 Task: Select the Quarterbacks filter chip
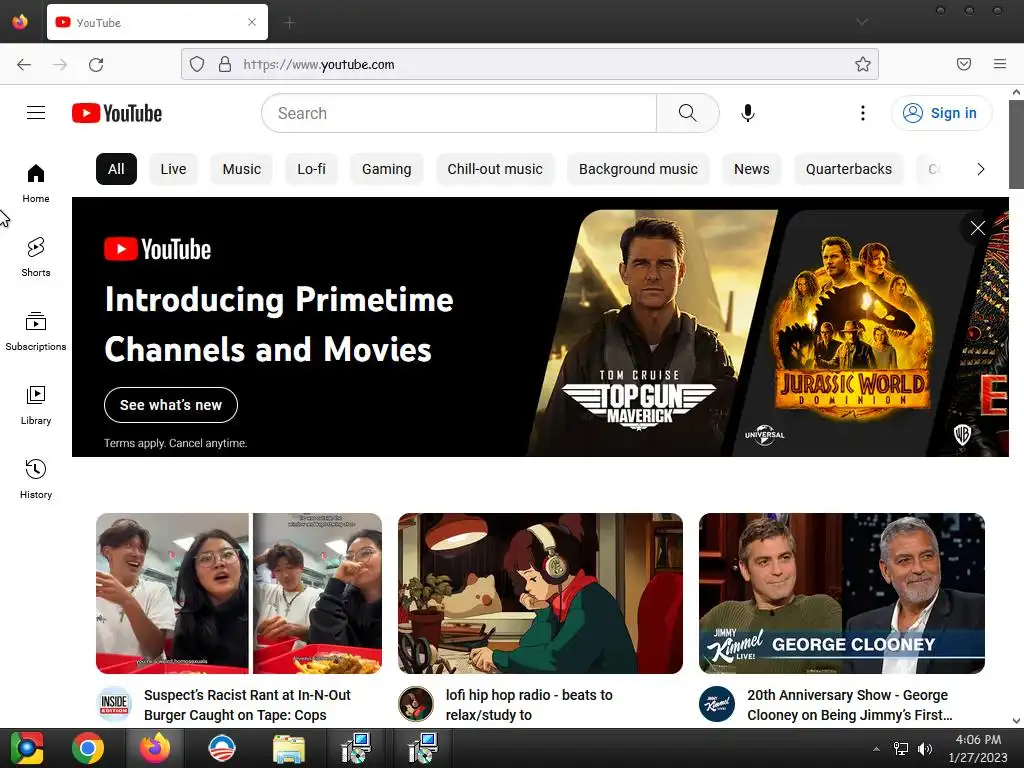(849, 169)
